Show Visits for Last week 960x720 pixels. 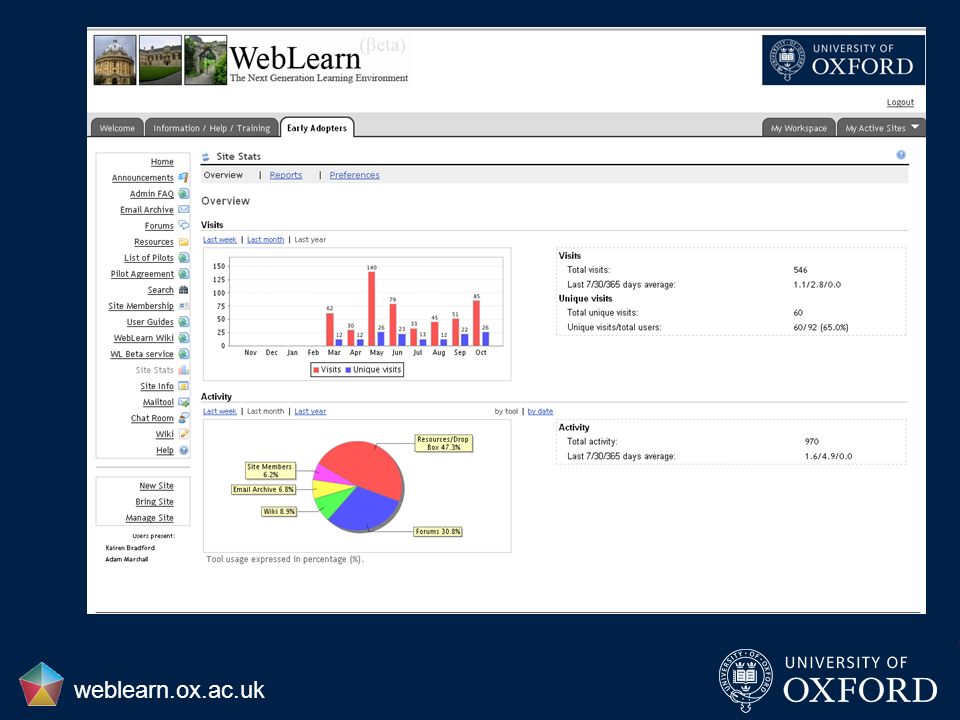point(219,239)
